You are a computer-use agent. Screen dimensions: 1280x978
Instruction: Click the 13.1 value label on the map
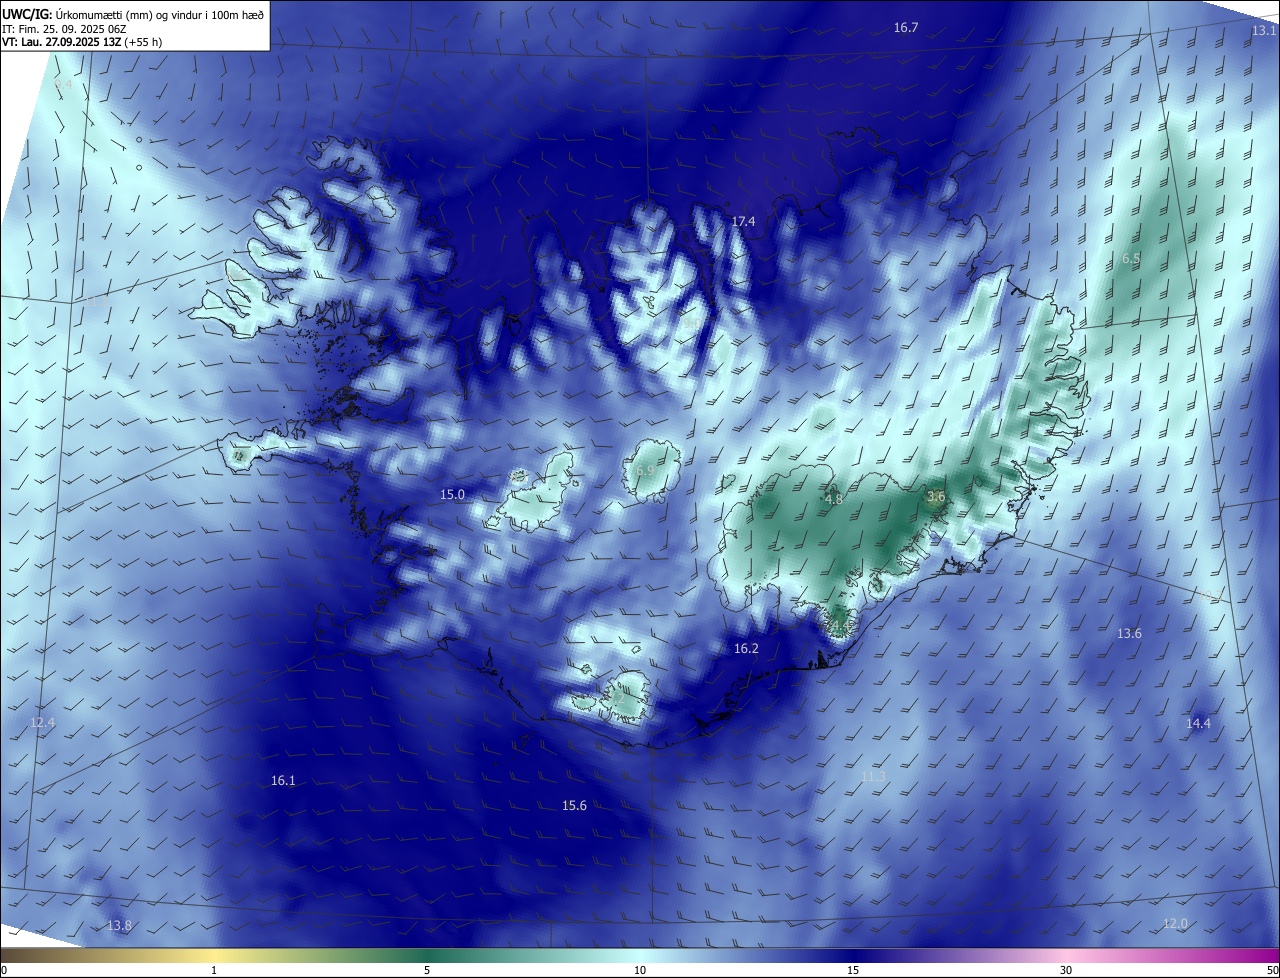tap(1264, 31)
